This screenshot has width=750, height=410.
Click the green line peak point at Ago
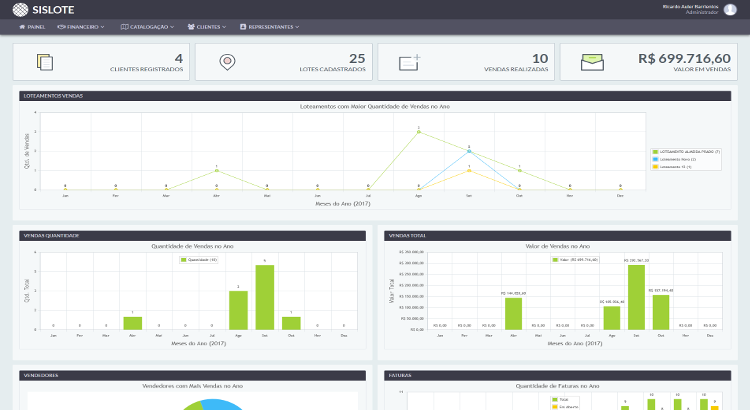click(x=419, y=132)
